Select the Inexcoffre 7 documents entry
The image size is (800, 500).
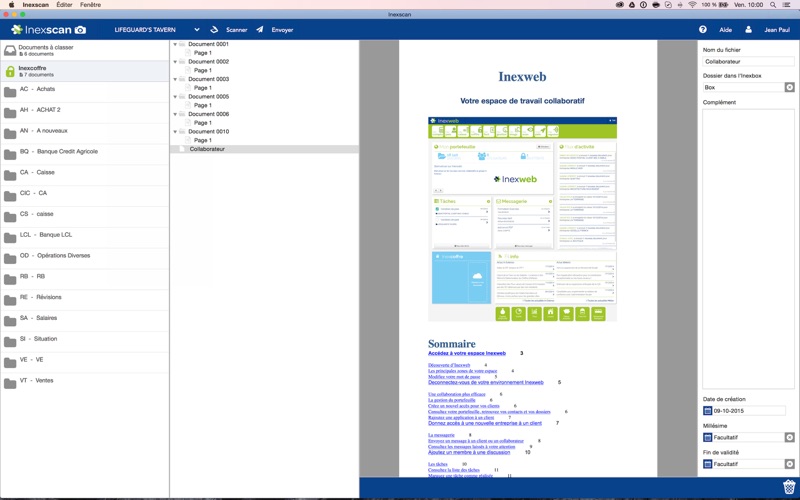[85, 71]
